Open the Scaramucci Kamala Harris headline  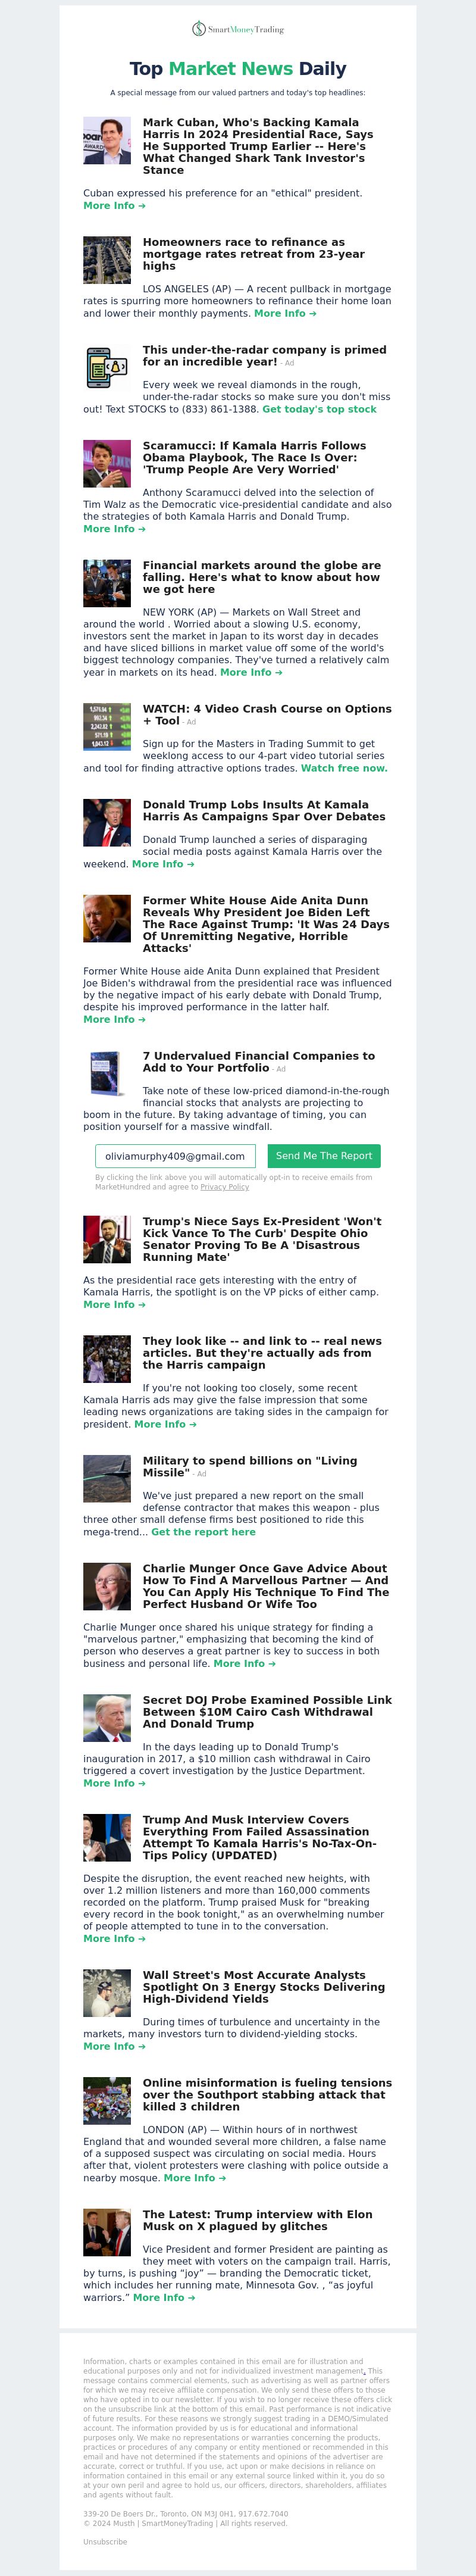(x=254, y=457)
